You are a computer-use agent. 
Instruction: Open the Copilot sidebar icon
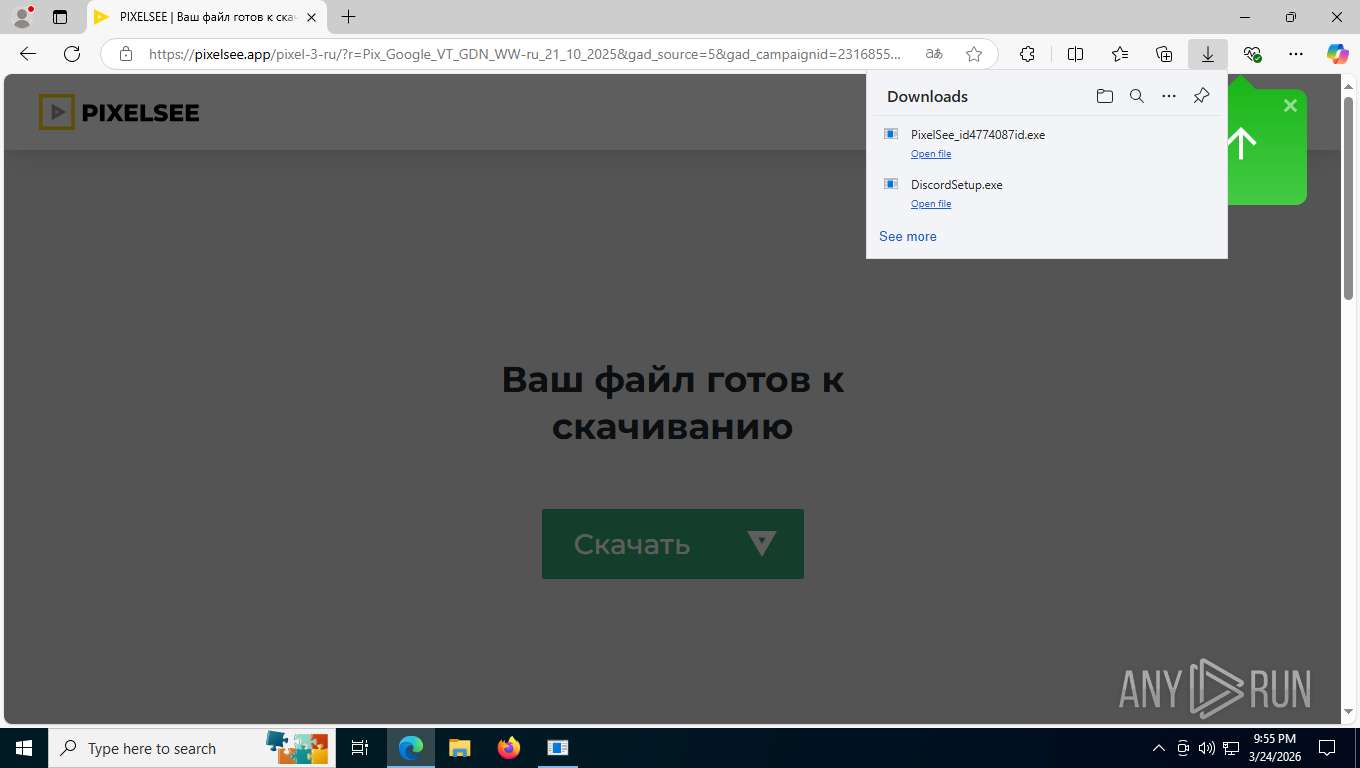coord(1338,54)
